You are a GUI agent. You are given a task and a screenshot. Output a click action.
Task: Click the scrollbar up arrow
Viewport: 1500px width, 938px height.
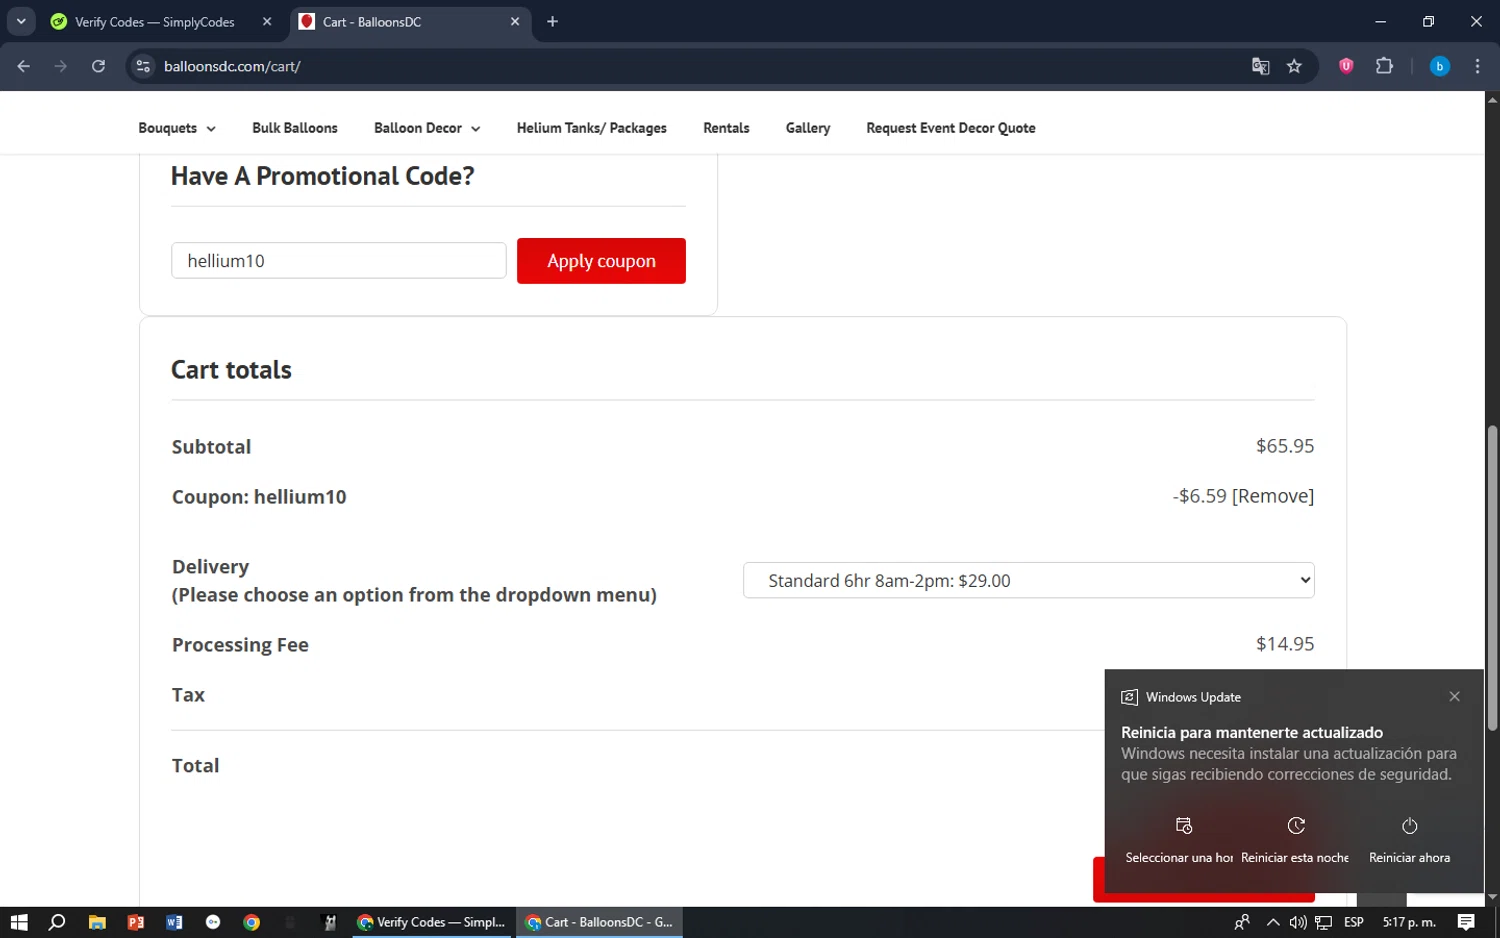1492,99
